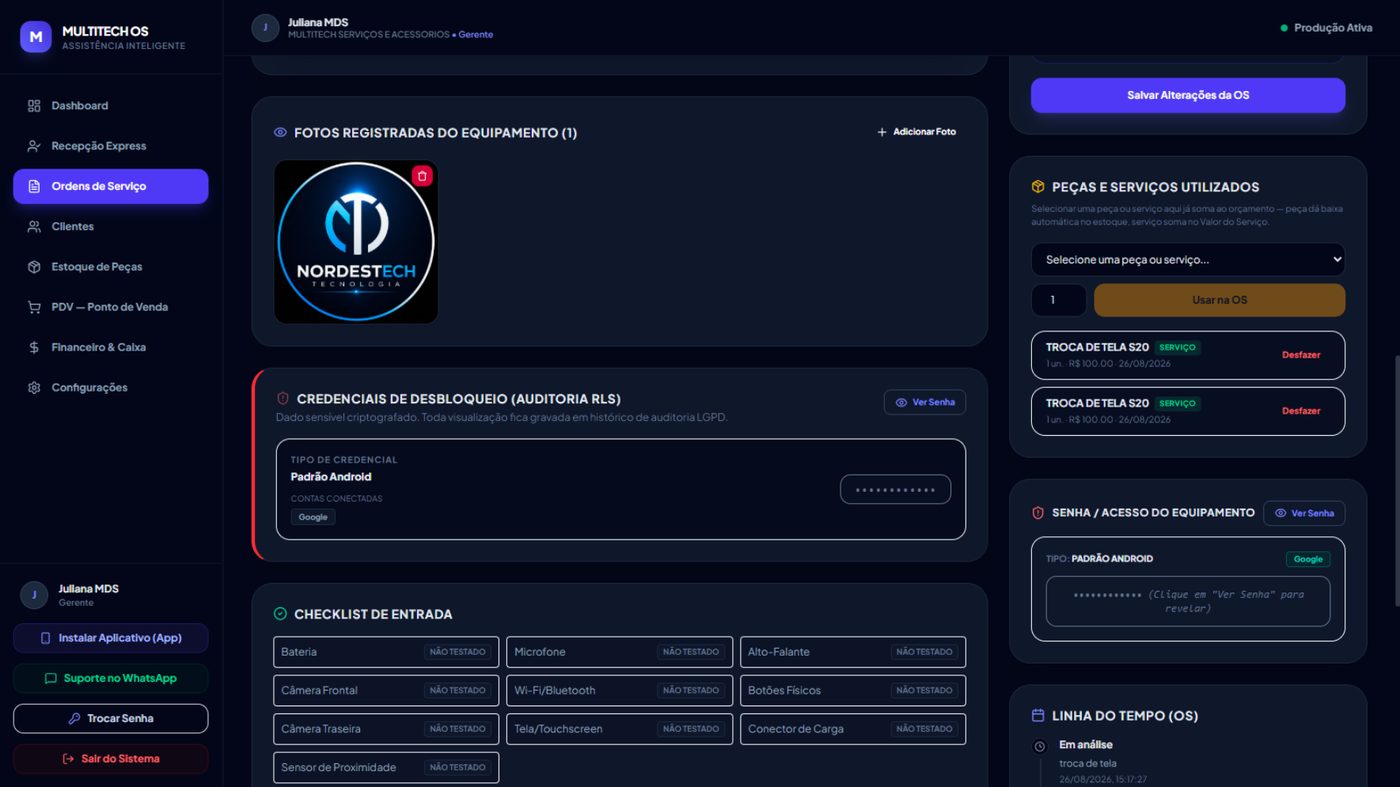The image size is (1400, 787).
Task: Reveal password via Ver Senha in Credenciais
Action: coord(925,402)
